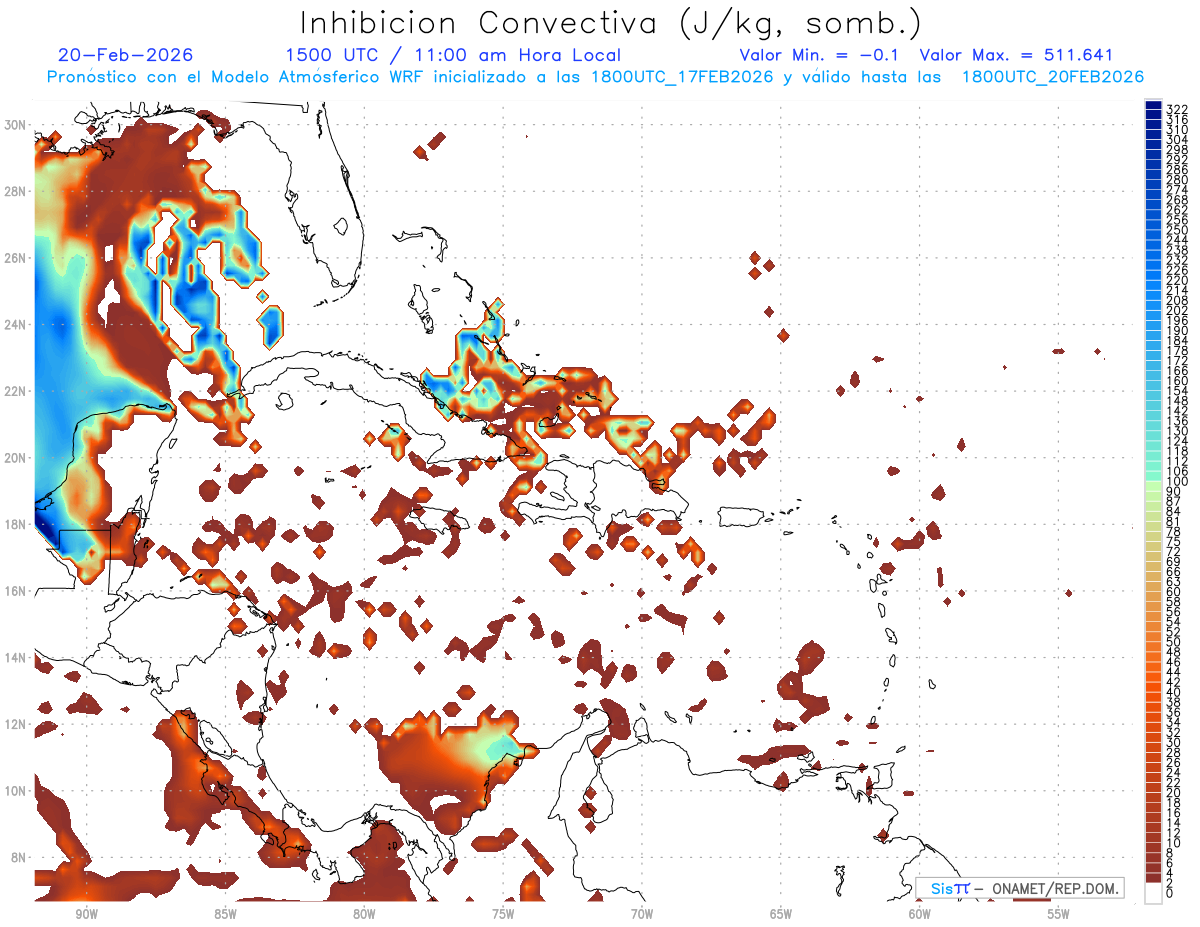
Task: Click the pale green colorbar swatch at 100
Action: coord(1153,484)
